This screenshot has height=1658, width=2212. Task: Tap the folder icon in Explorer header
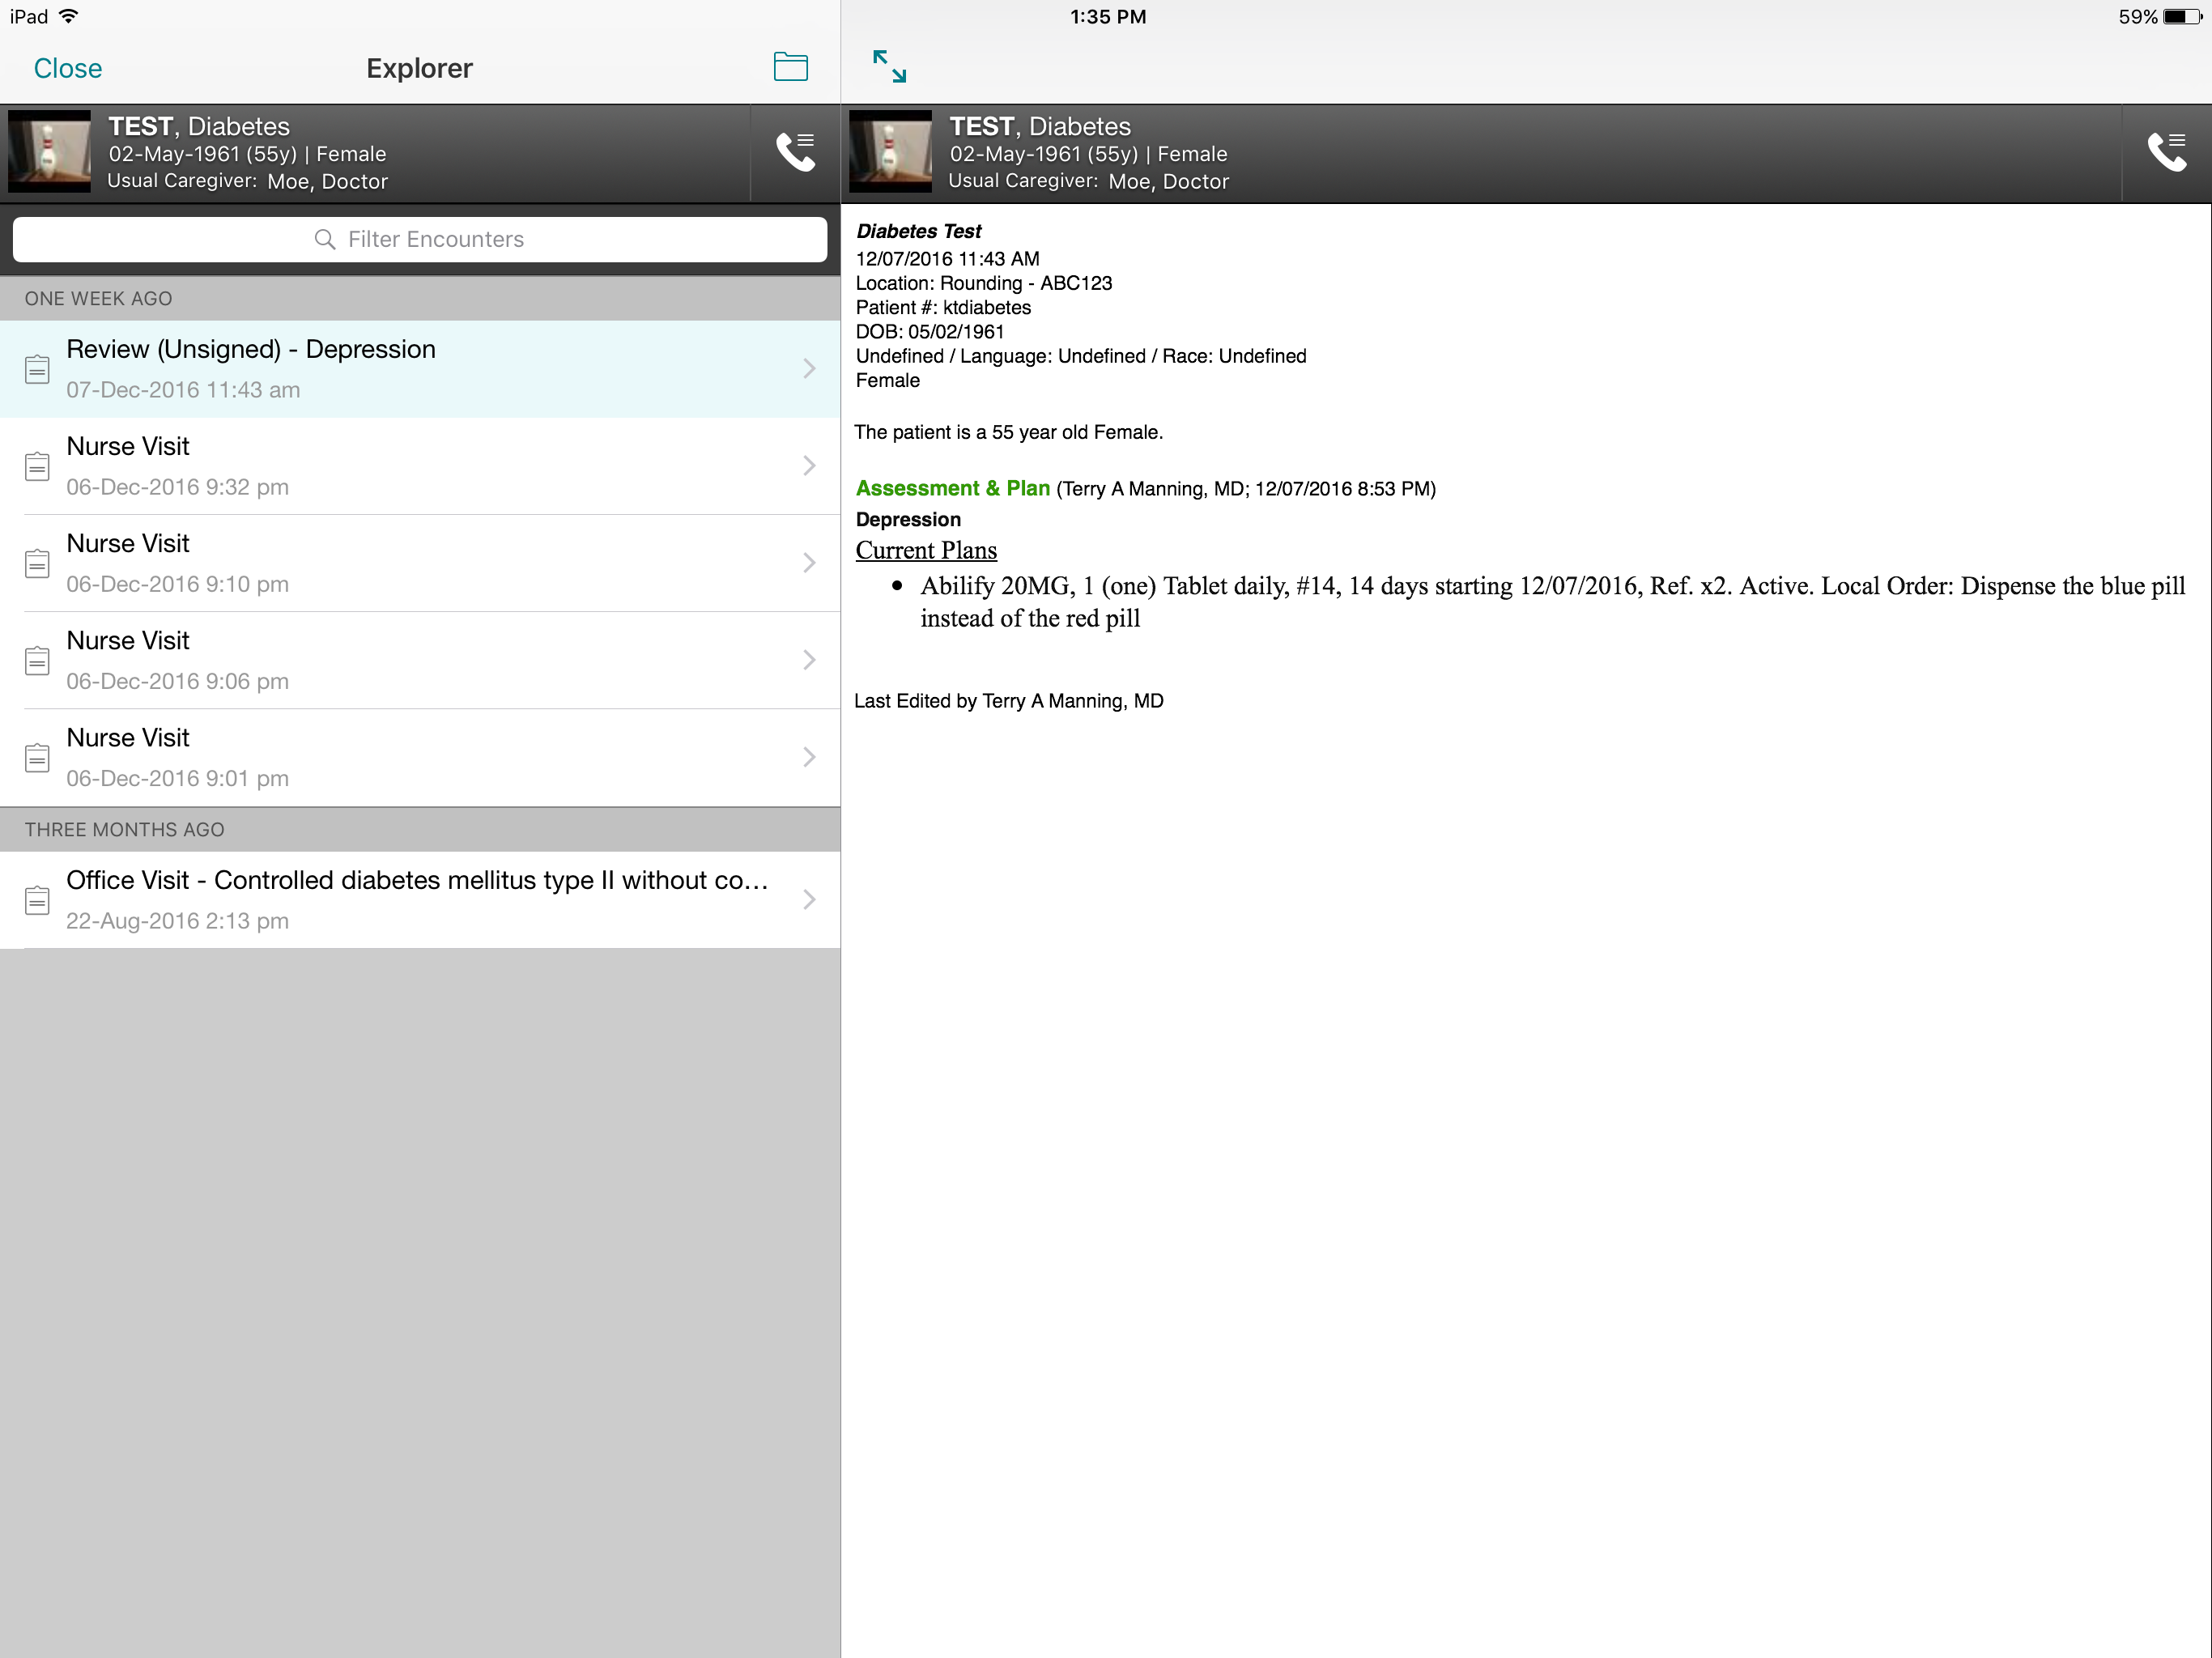click(x=790, y=67)
